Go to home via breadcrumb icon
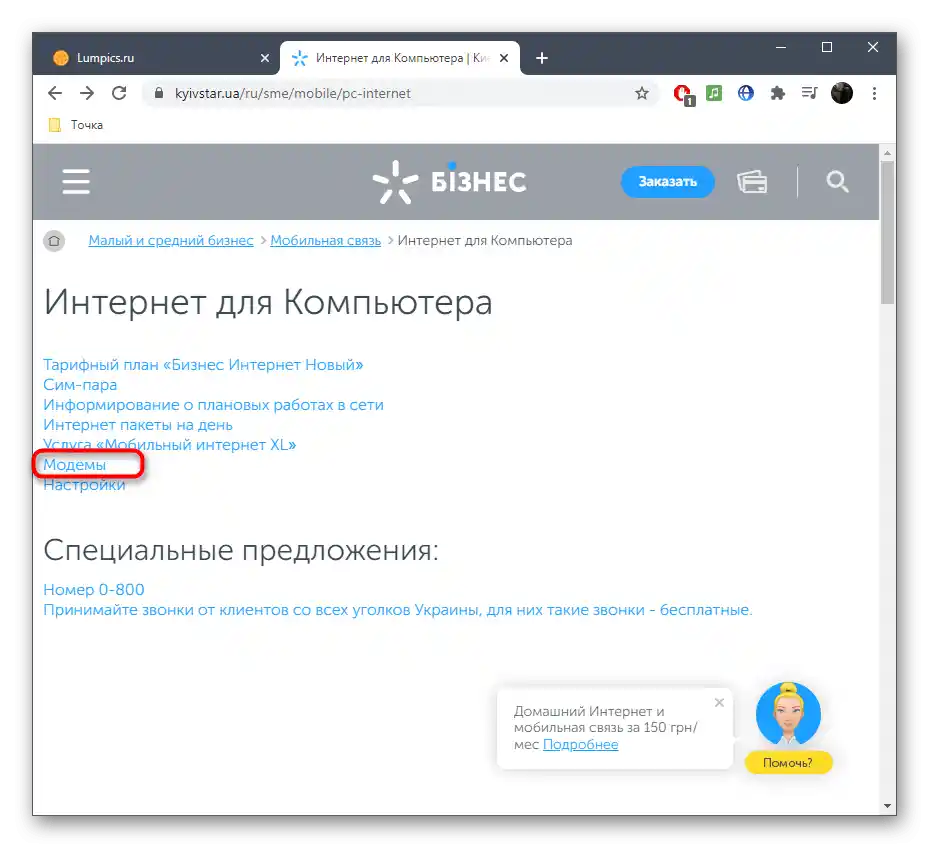The image size is (929, 848). click(x=54, y=241)
